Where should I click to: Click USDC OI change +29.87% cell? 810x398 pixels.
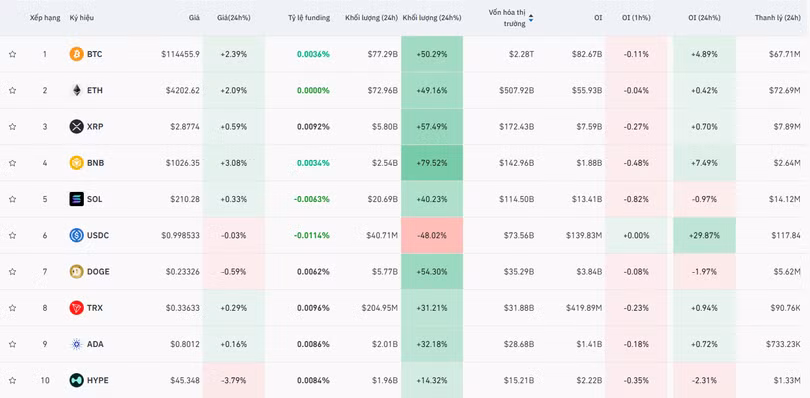click(x=704, y=235)
